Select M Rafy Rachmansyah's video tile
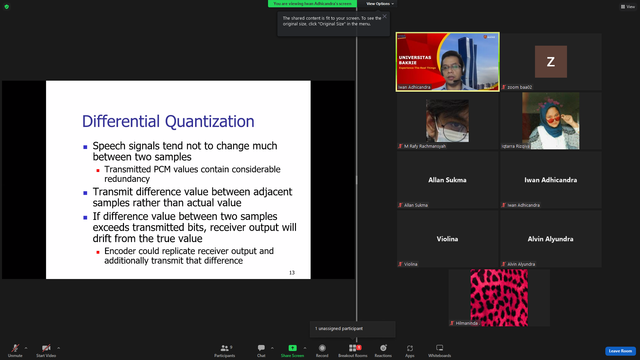The image size is (640, 360). coord(447,121)
